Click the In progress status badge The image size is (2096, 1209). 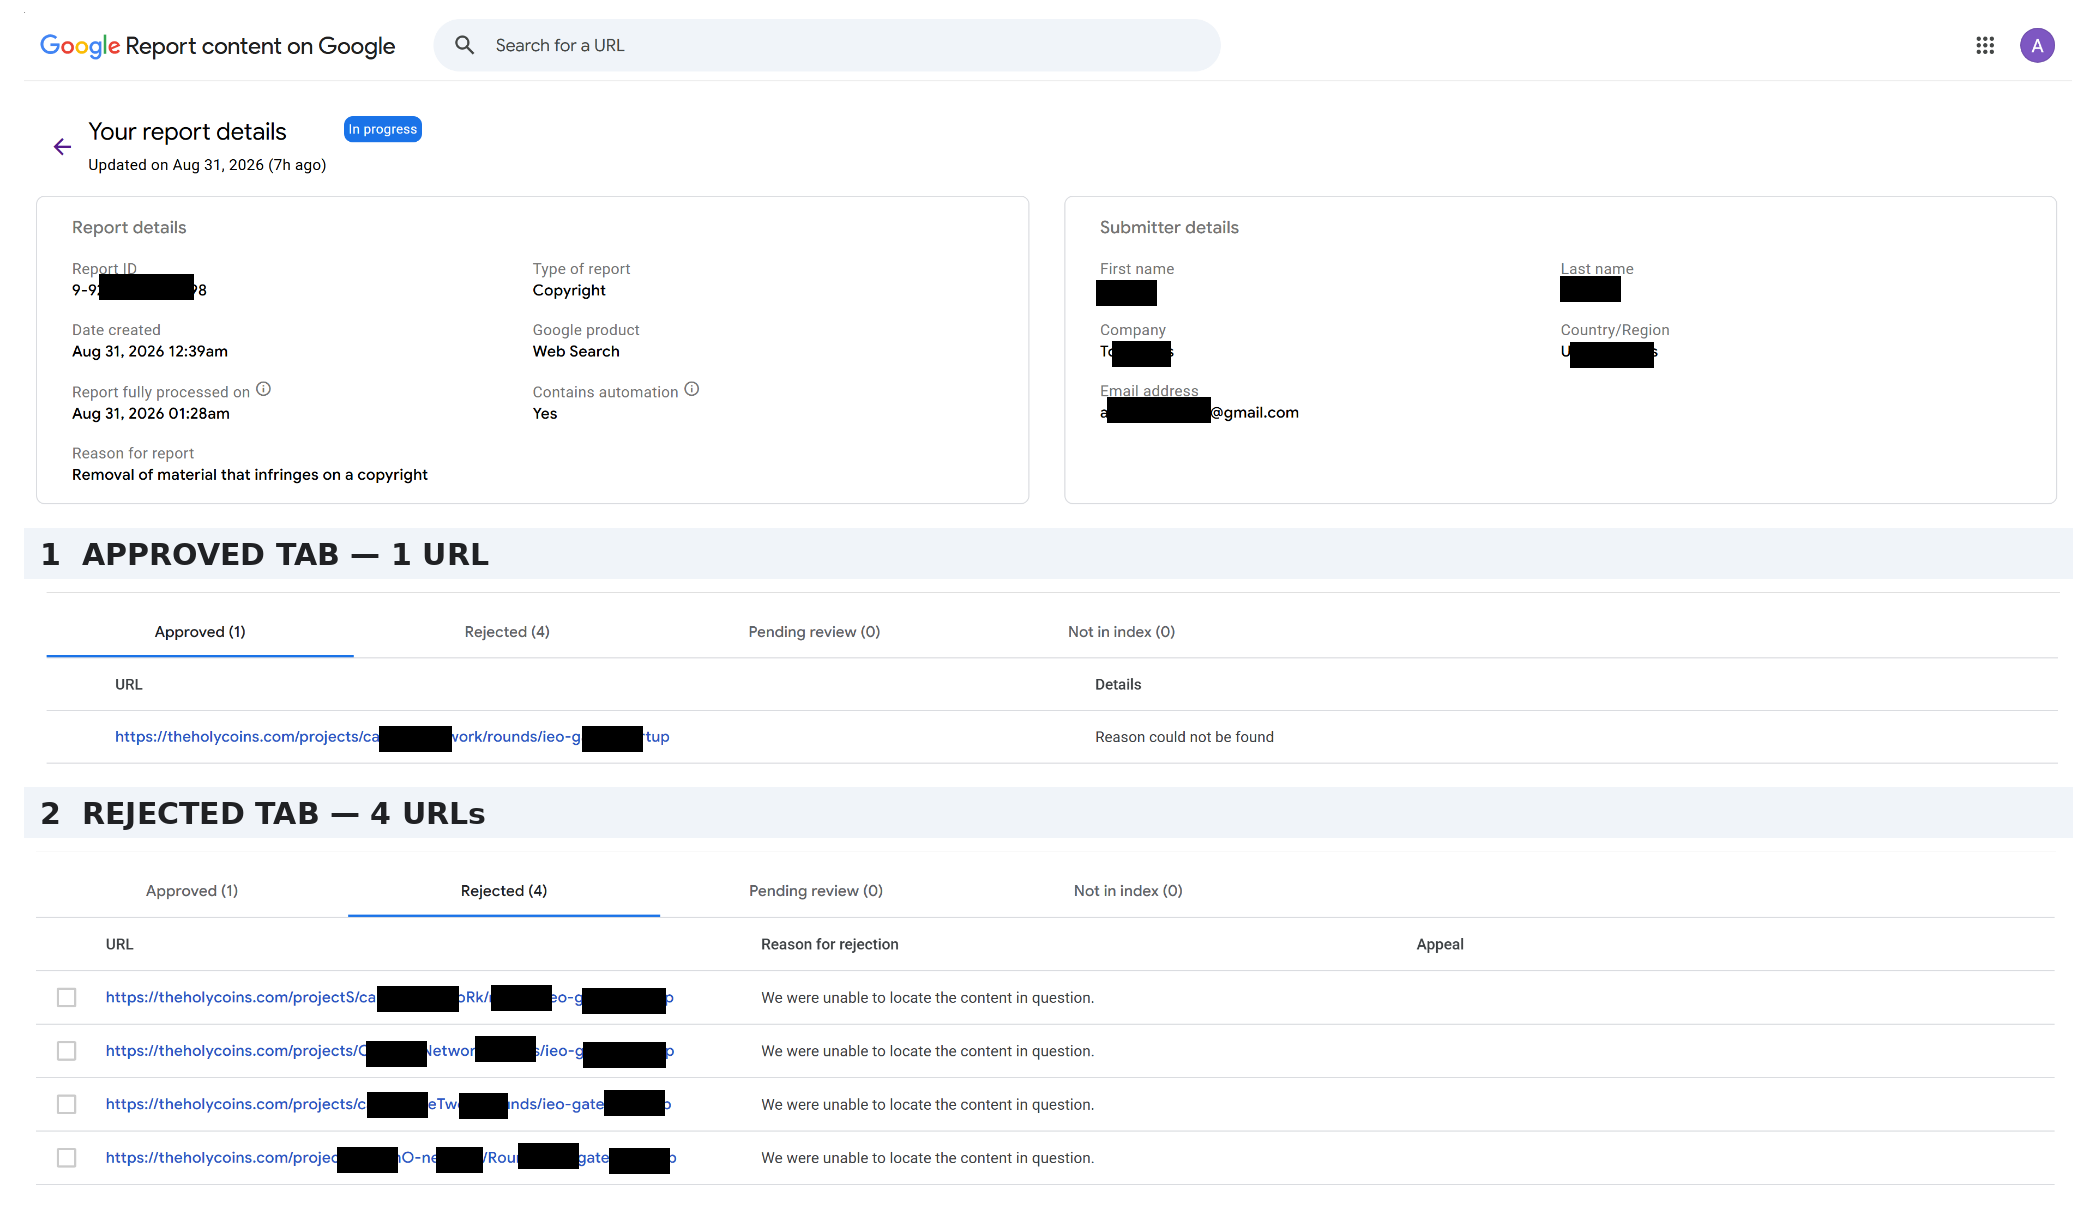[x=383, y=129]
